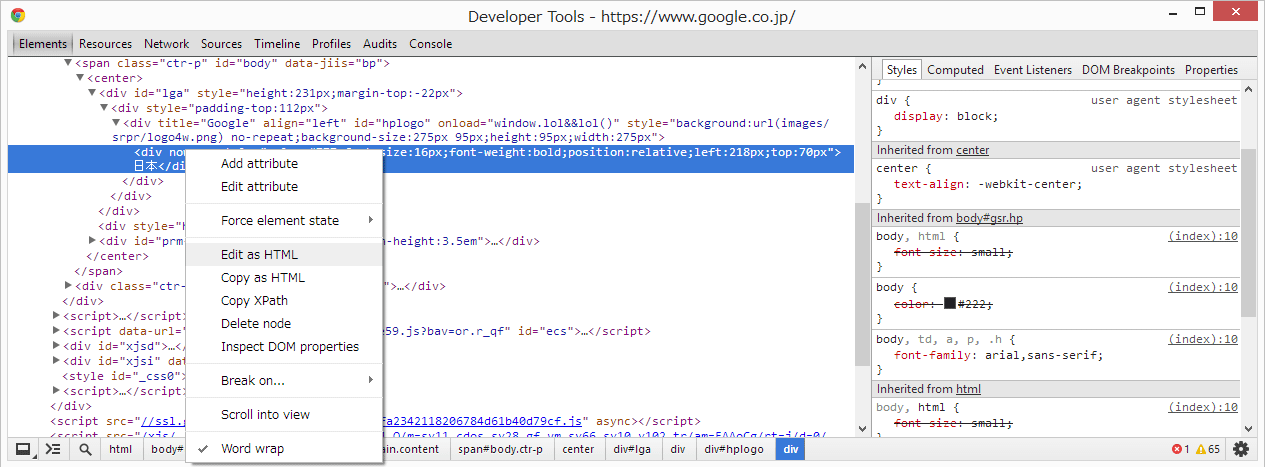Open the Timeline panel tab
Screen dimensions: 1265x468
(277, 44)
